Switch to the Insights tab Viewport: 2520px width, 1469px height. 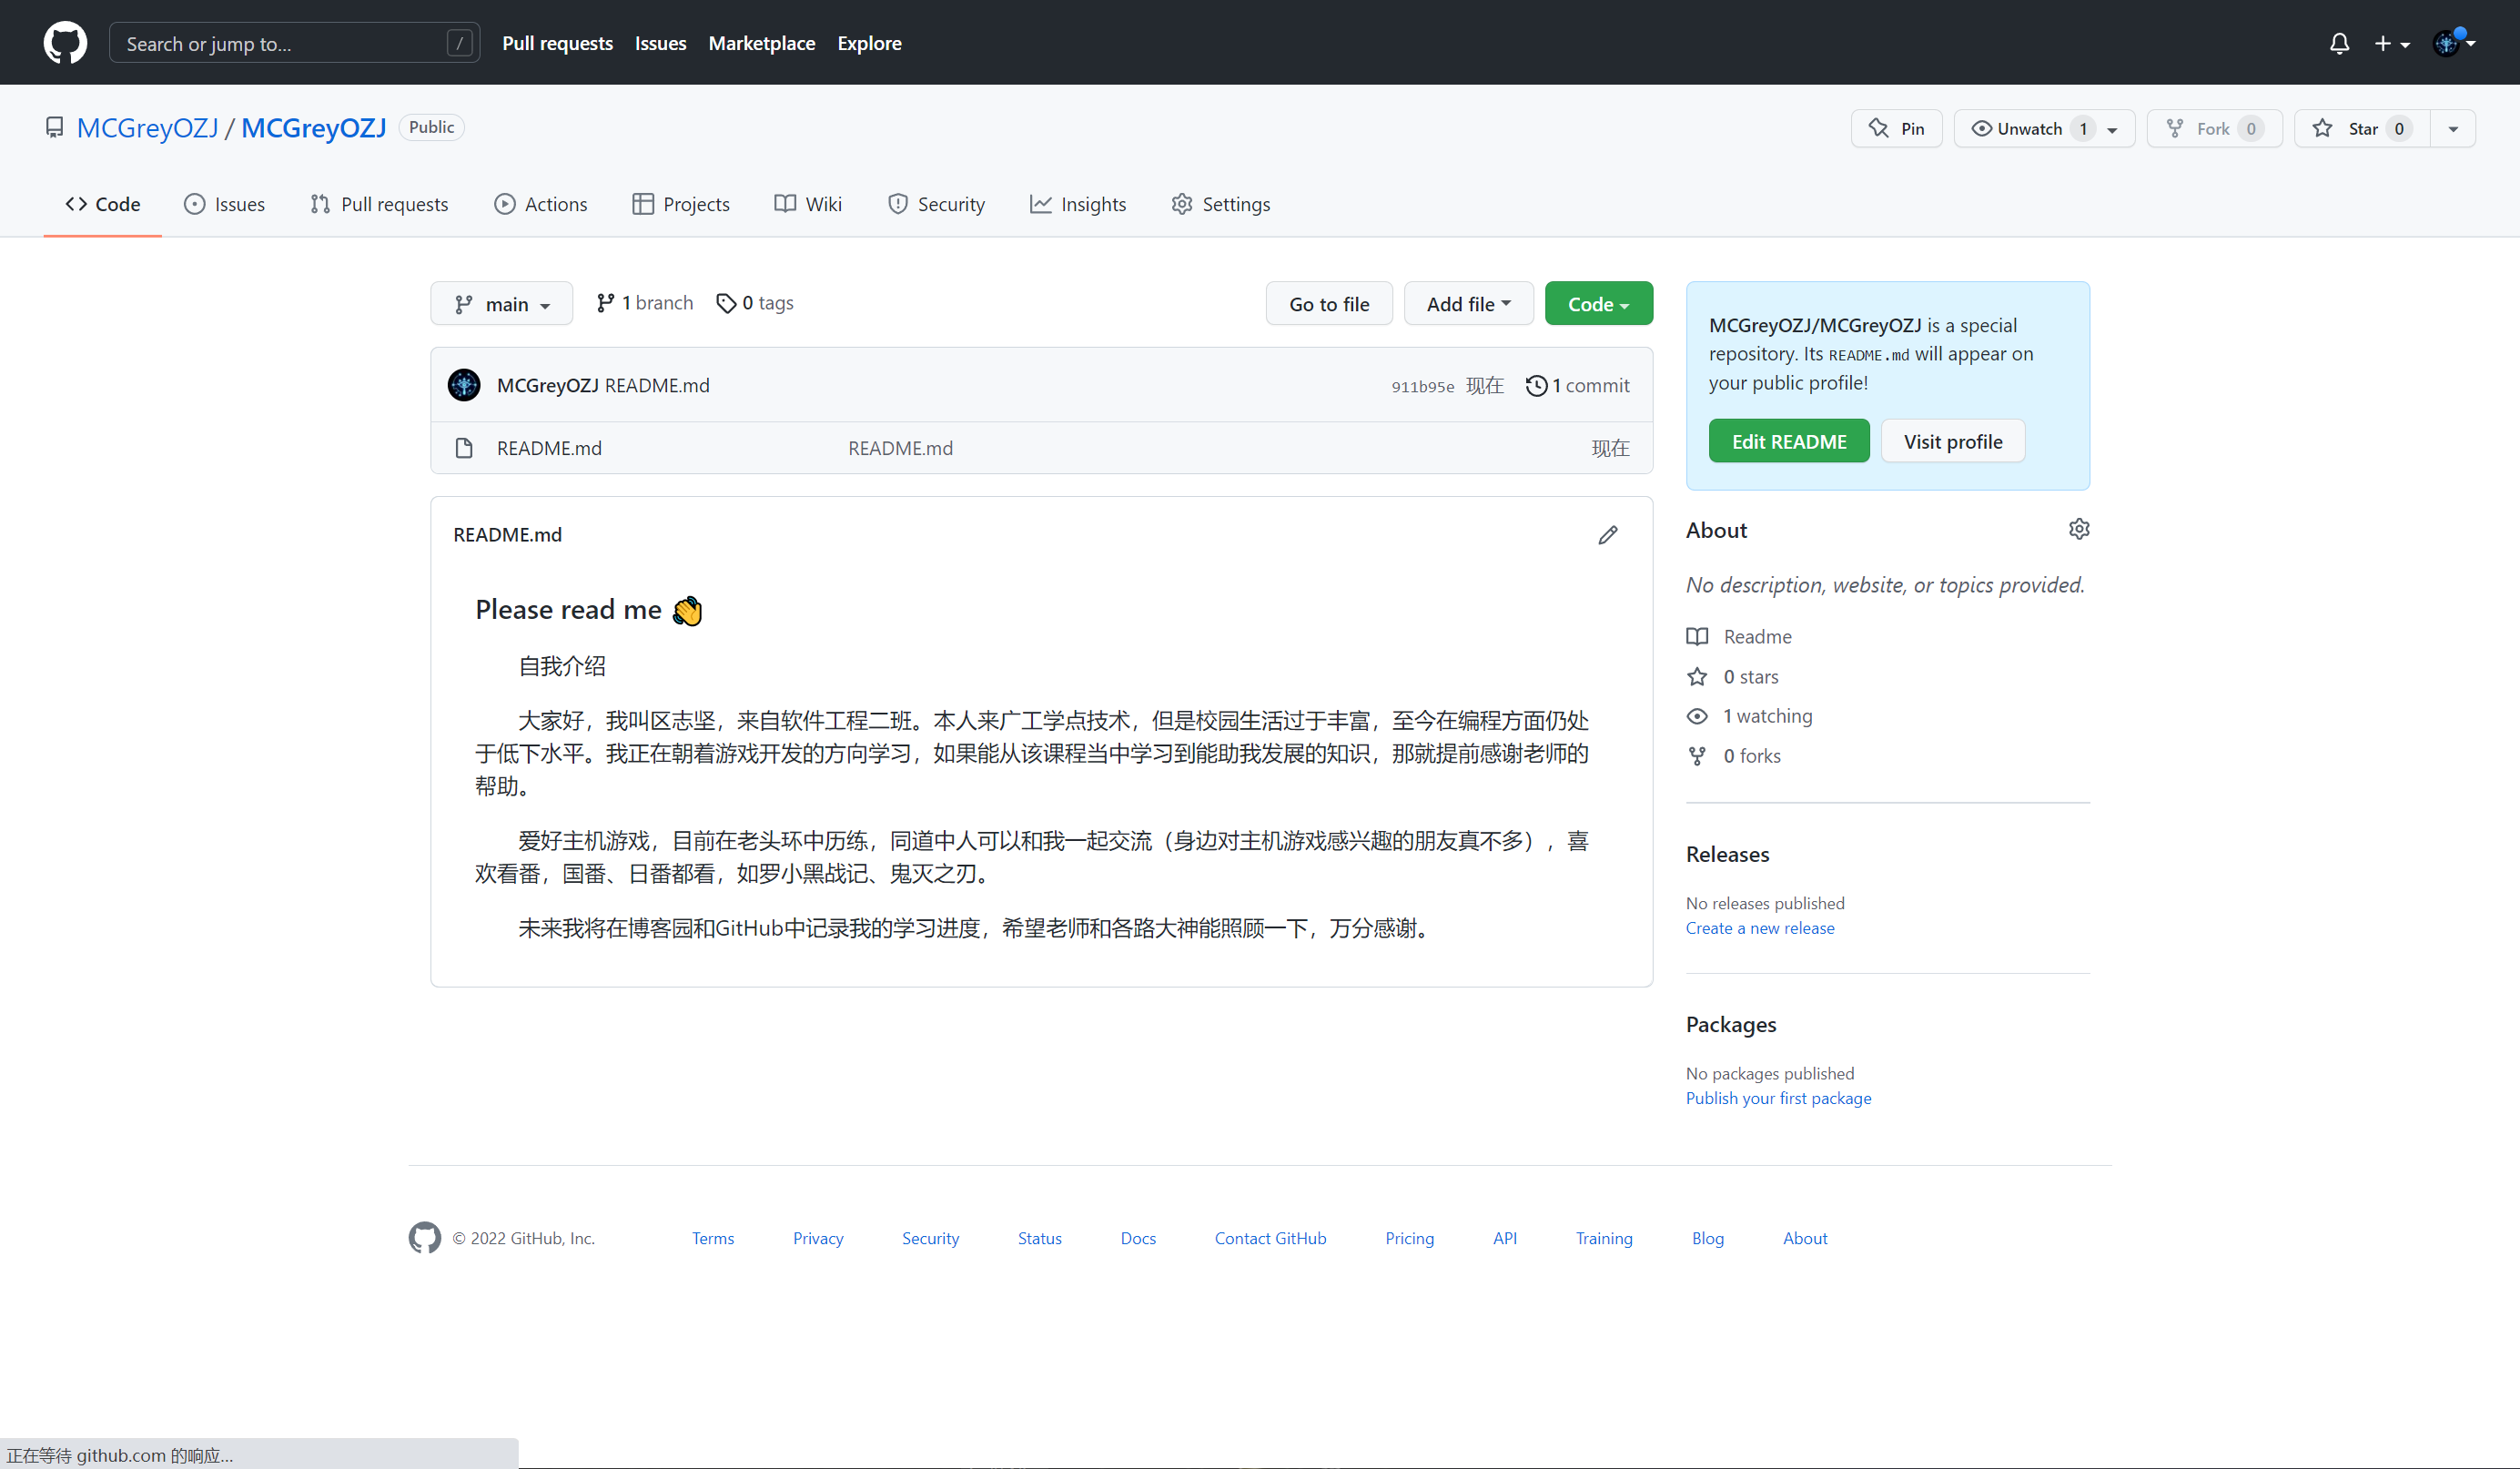(1078, 204)
